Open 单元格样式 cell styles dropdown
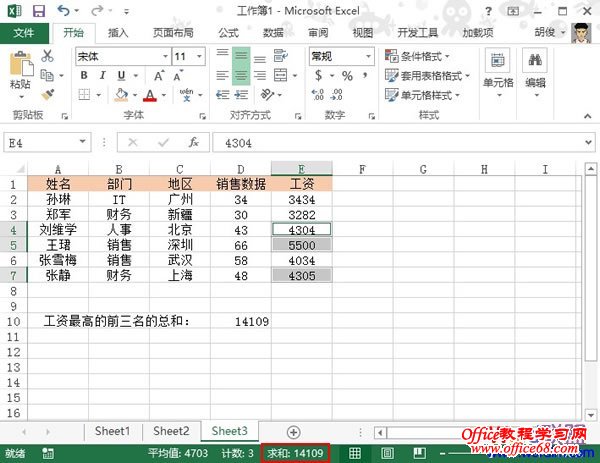 [422, 95]
